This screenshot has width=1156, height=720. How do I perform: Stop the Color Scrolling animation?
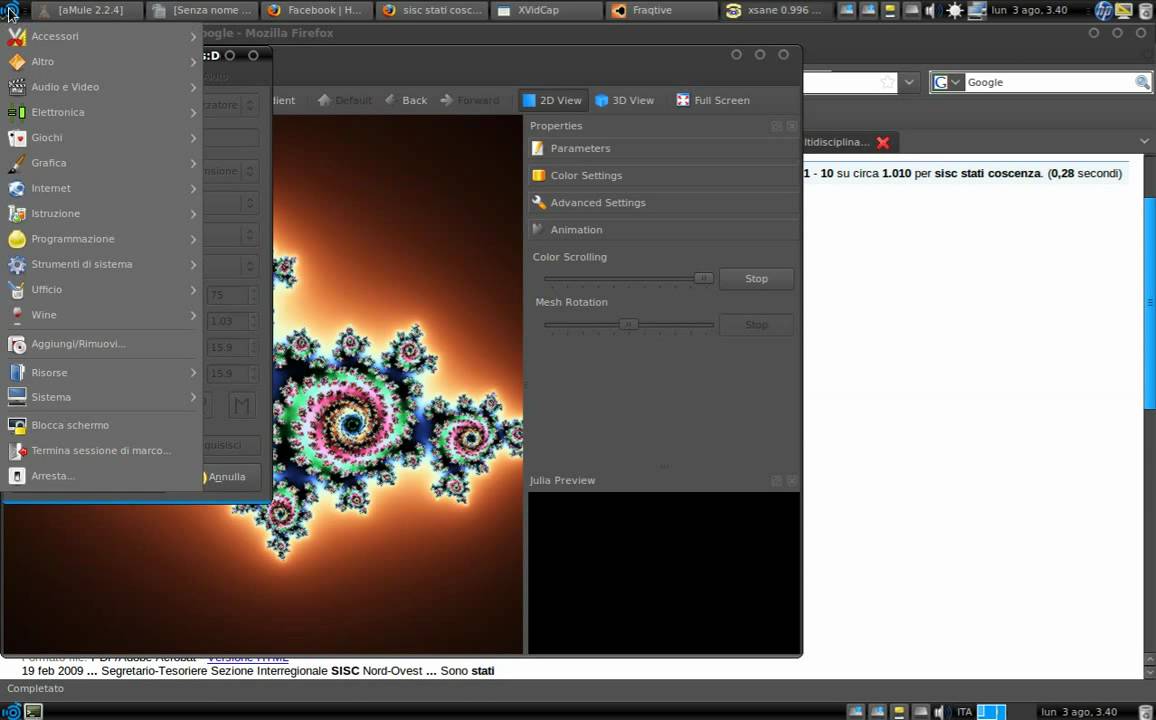click(756, 279)
